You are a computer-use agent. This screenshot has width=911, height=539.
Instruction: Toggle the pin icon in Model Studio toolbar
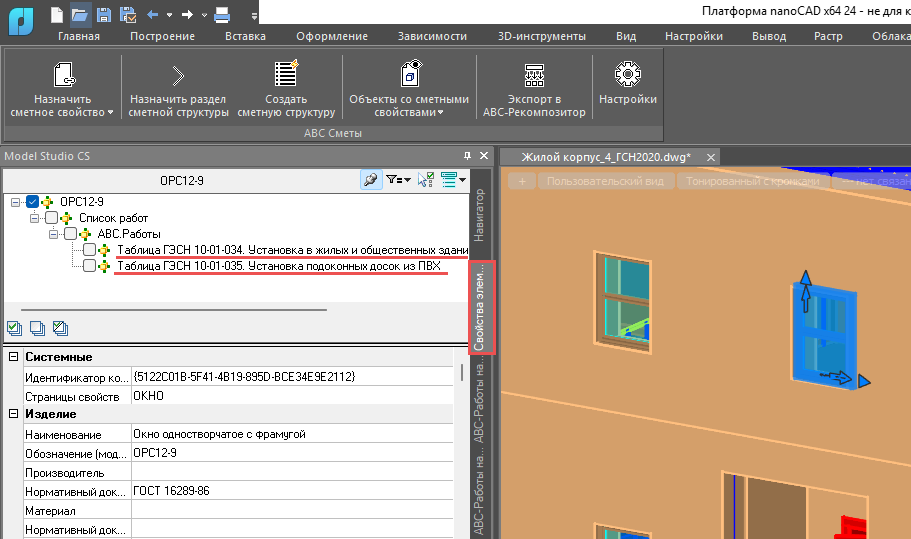[371, 180]
